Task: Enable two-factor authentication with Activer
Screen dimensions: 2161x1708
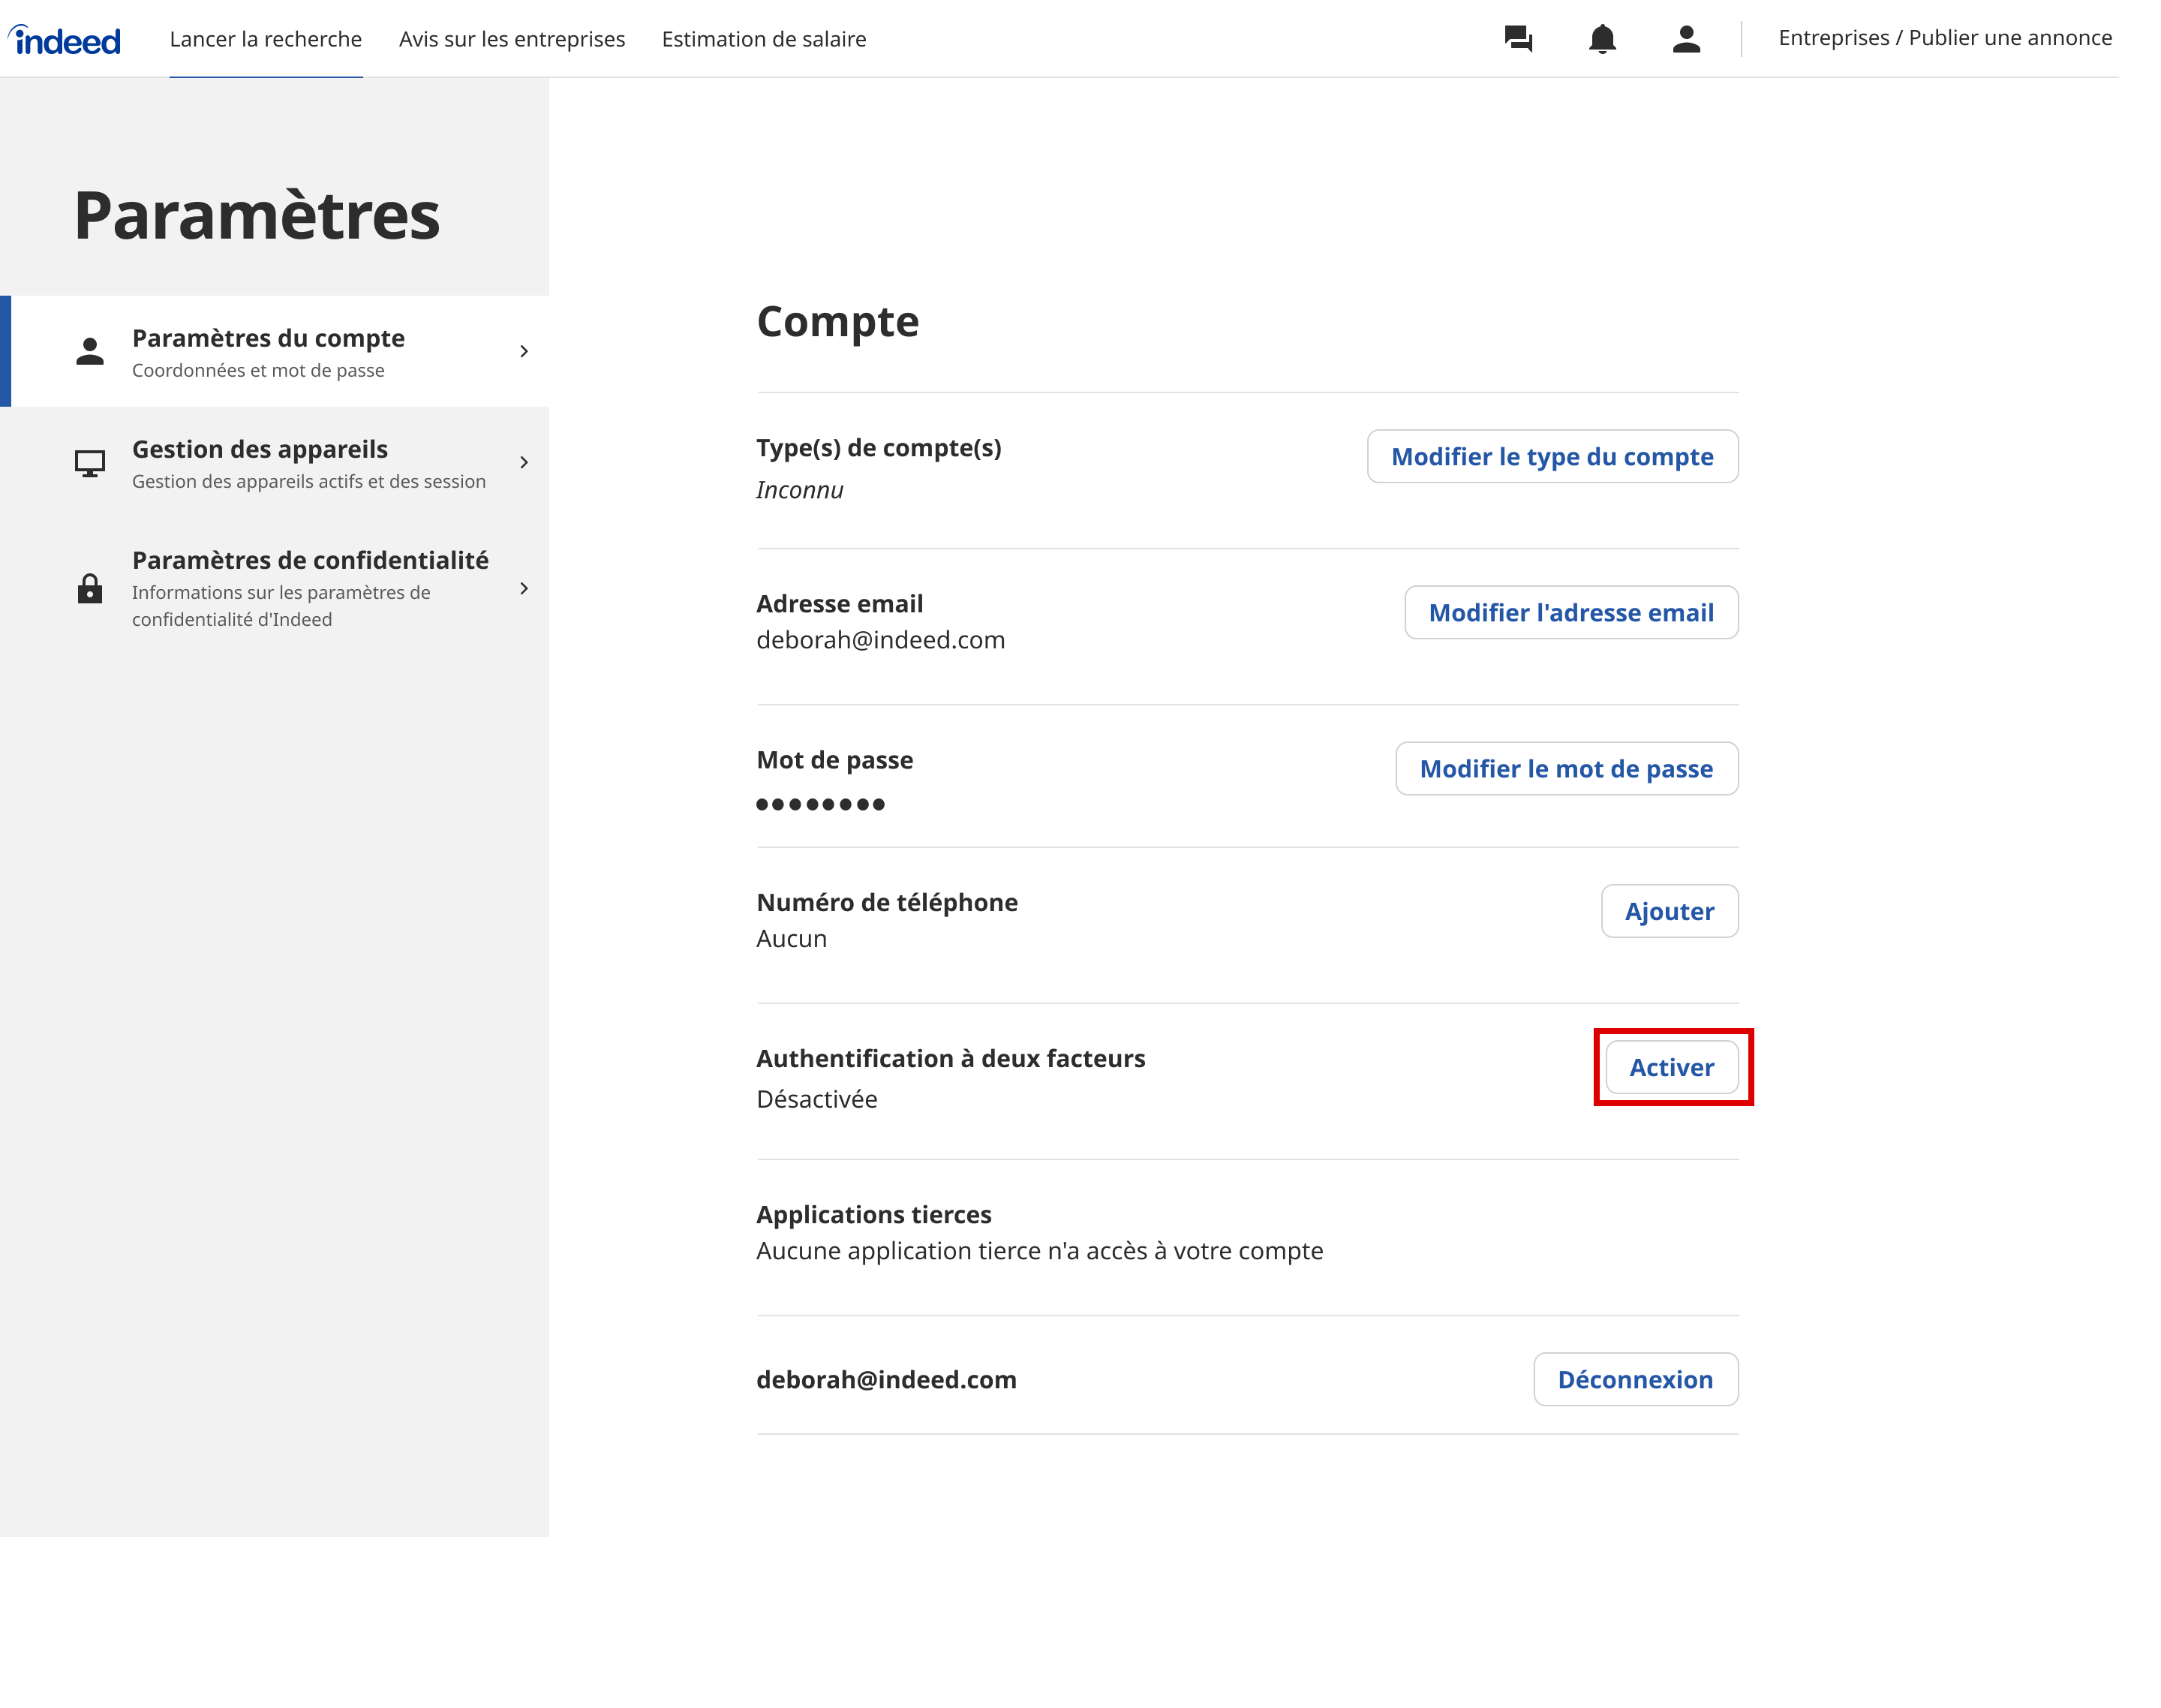Action: pyautogui.click(x=1671, y=1067)
